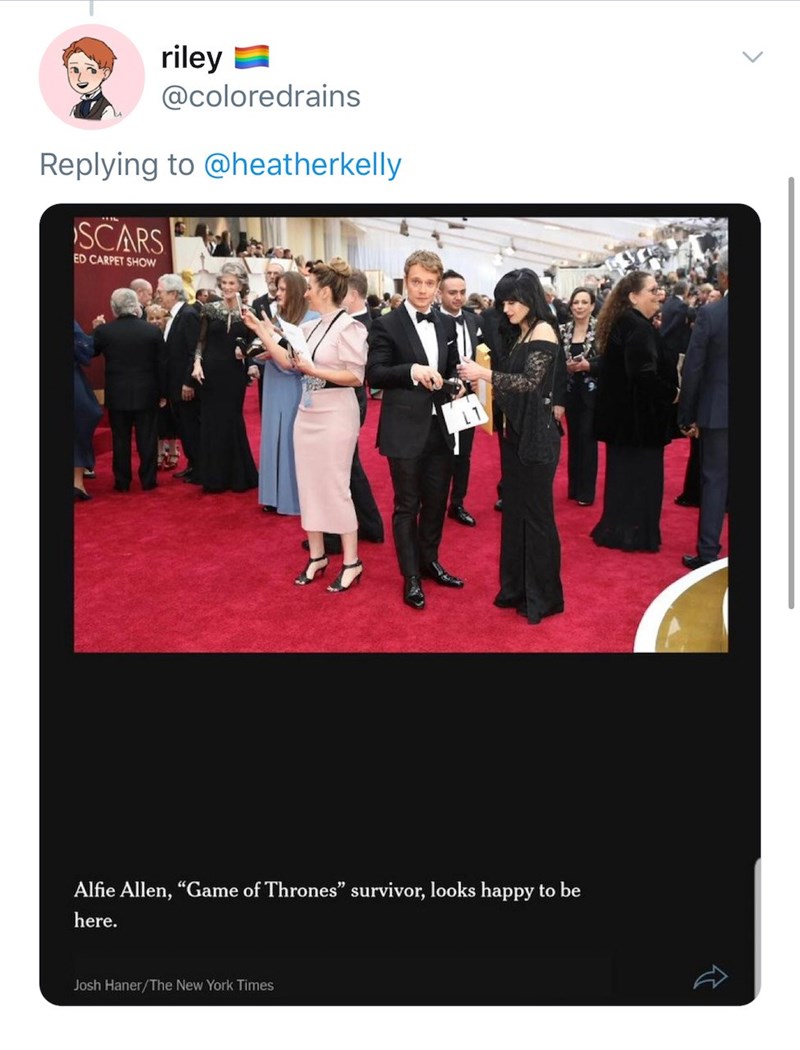800x1050 pixels.
Task: Click the share arrow on the photo card
Action: [710, 976]
